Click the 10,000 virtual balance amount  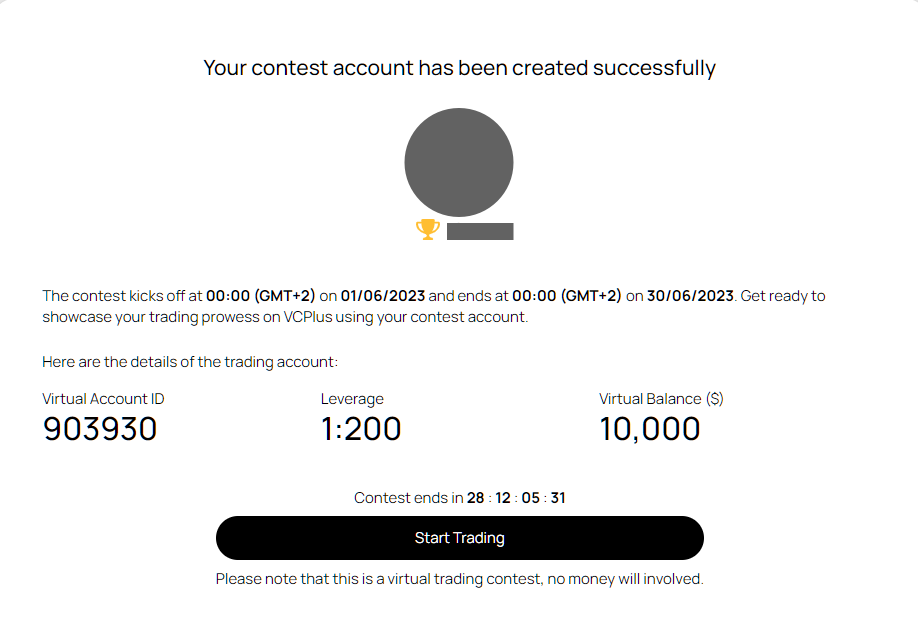click(x=650, y=429)
